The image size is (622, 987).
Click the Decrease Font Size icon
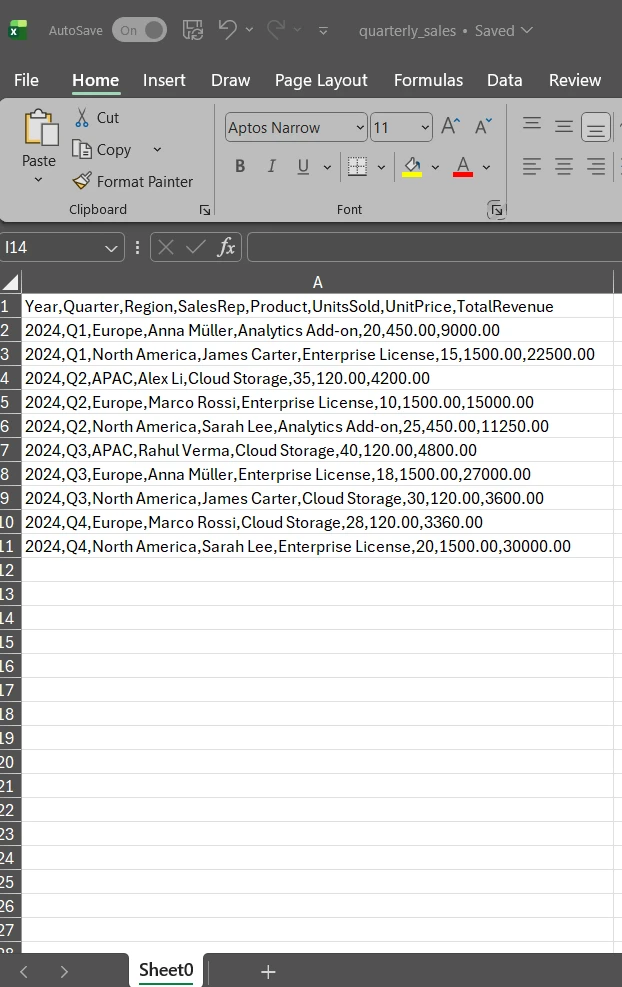click(x=483, y=126)
